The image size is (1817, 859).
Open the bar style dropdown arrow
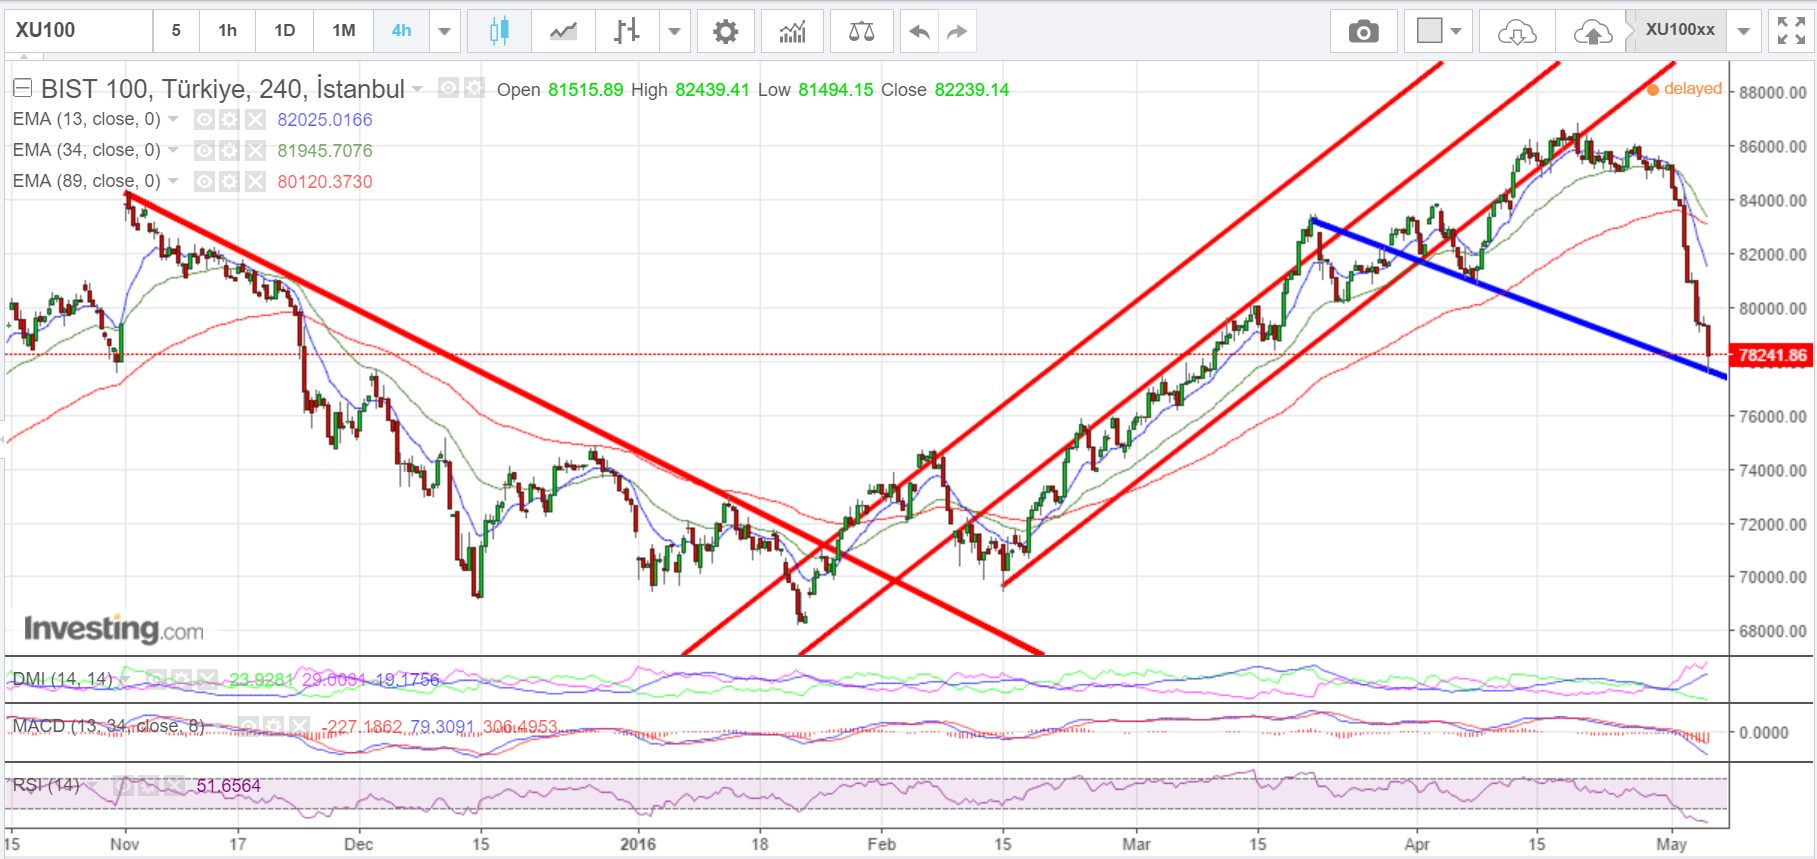pyautogui.click(x=675, y=31)
